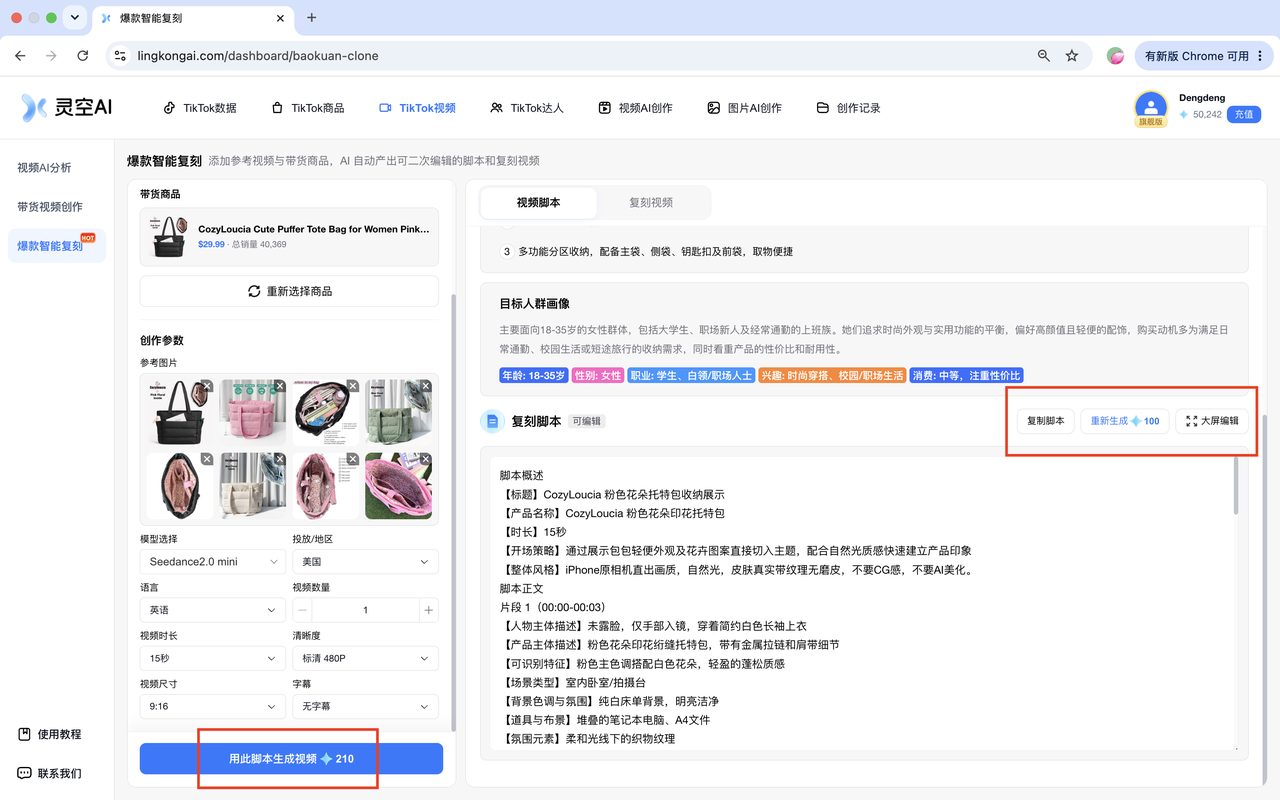Open the page zoom magnifier in address bar

1044,56
